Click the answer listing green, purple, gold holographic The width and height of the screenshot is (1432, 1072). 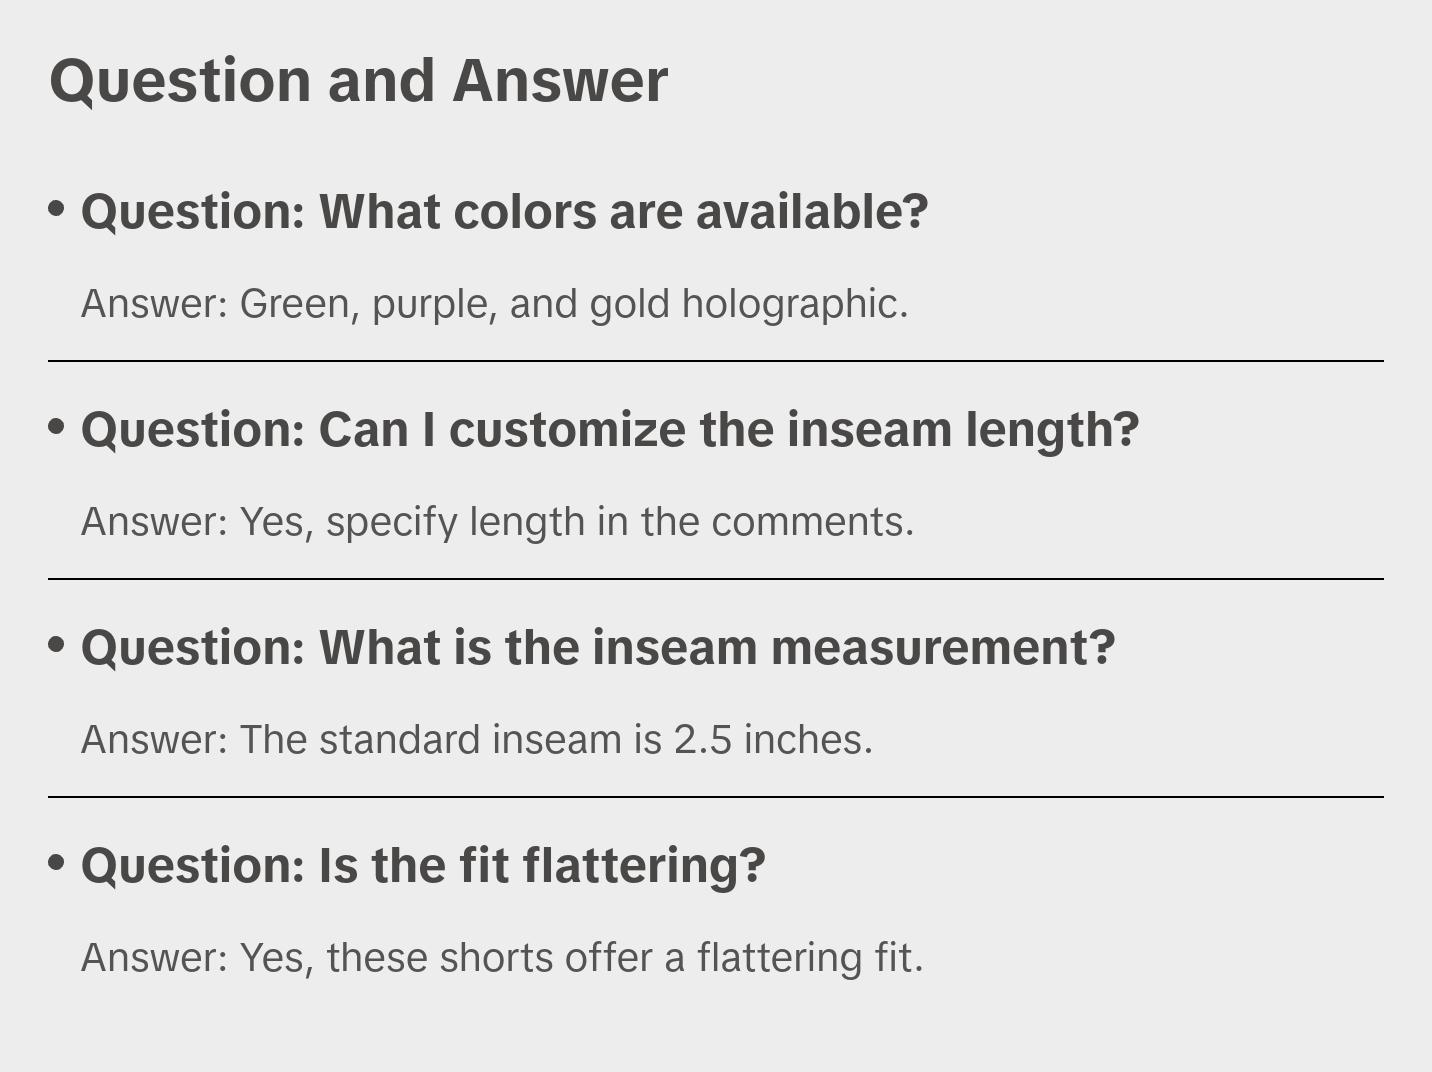click(x=494, y=304)
